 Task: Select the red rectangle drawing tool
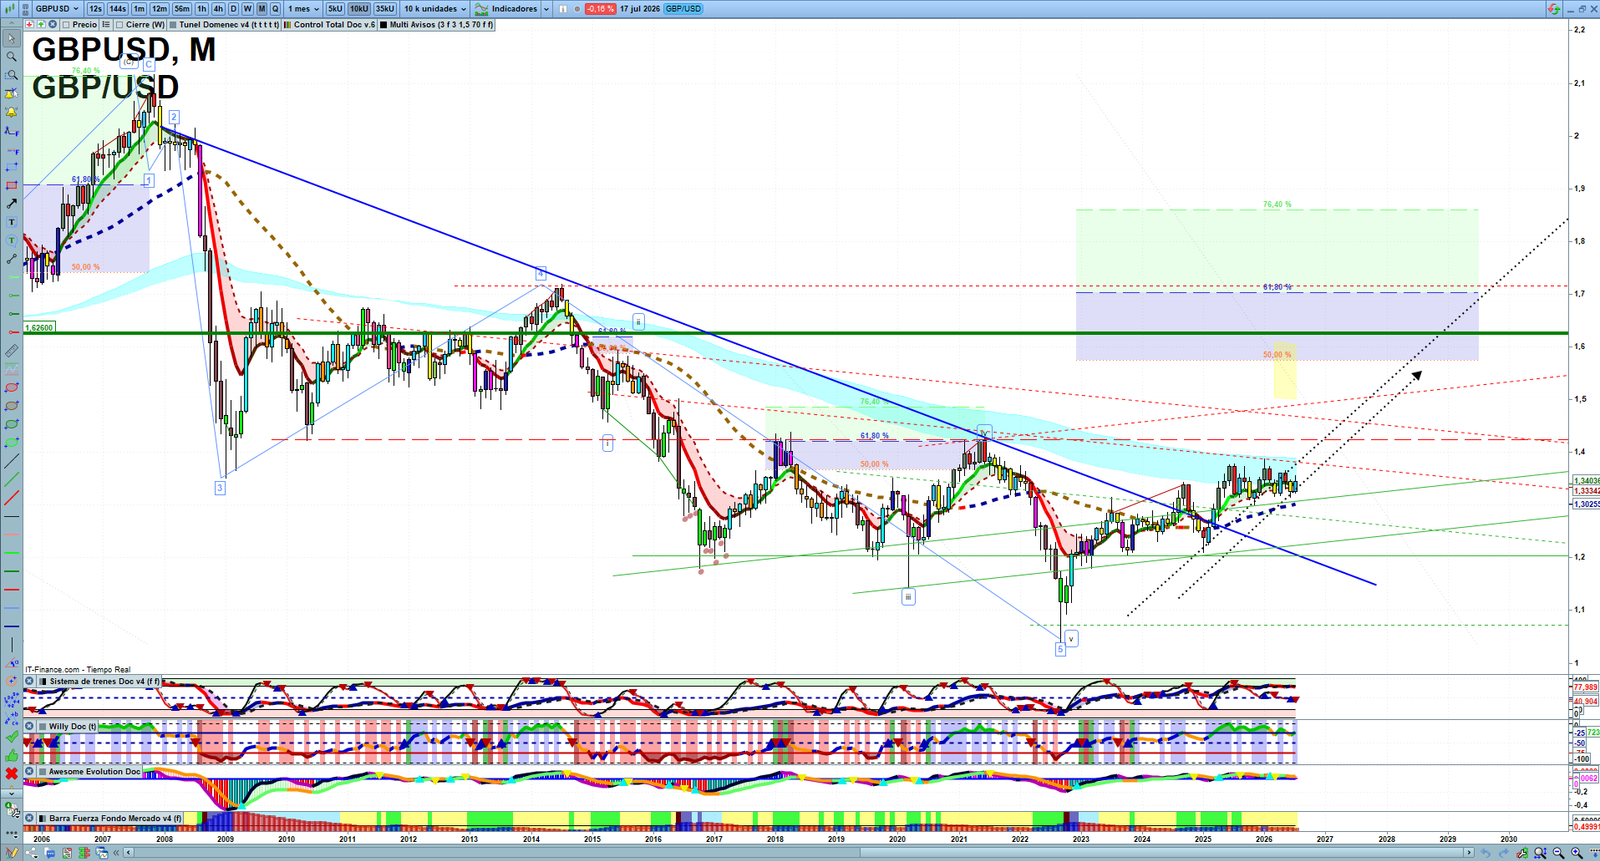tap(12, 185)
